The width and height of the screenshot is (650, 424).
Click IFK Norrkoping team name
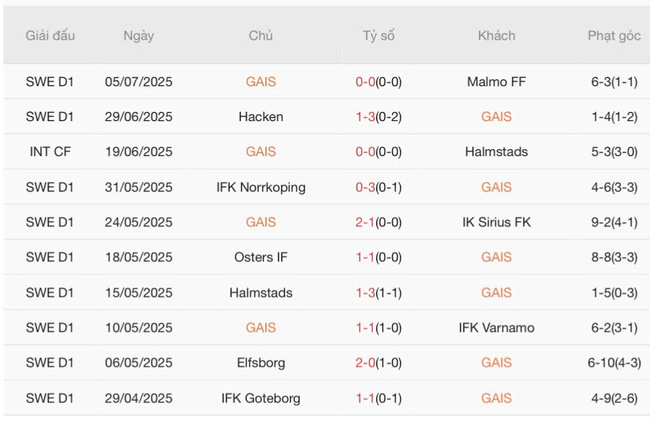tap(261, 187)
